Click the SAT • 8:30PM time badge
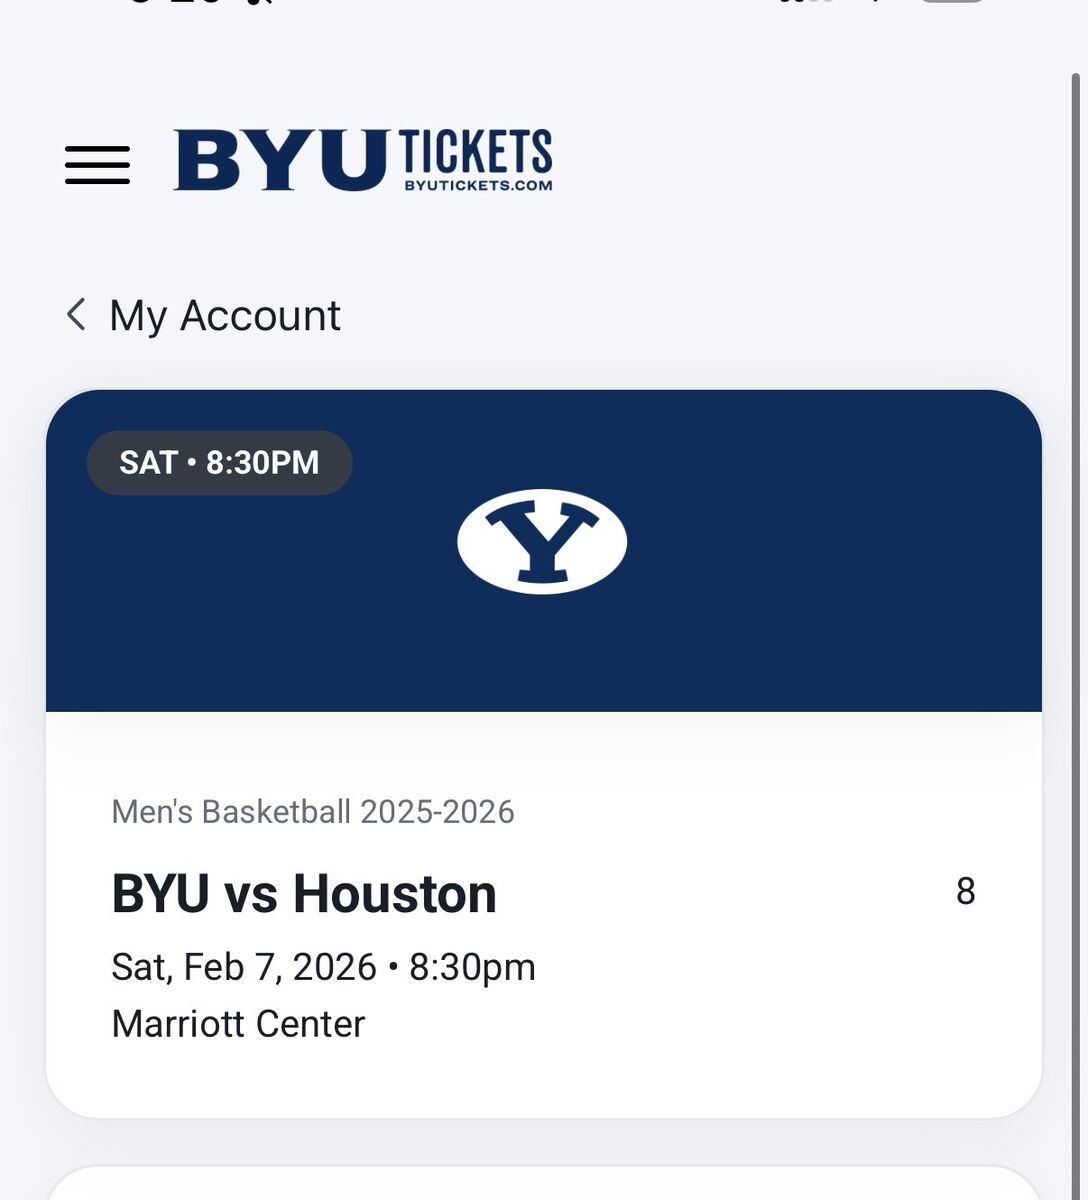1088x1200 pixels. point(219,463)
